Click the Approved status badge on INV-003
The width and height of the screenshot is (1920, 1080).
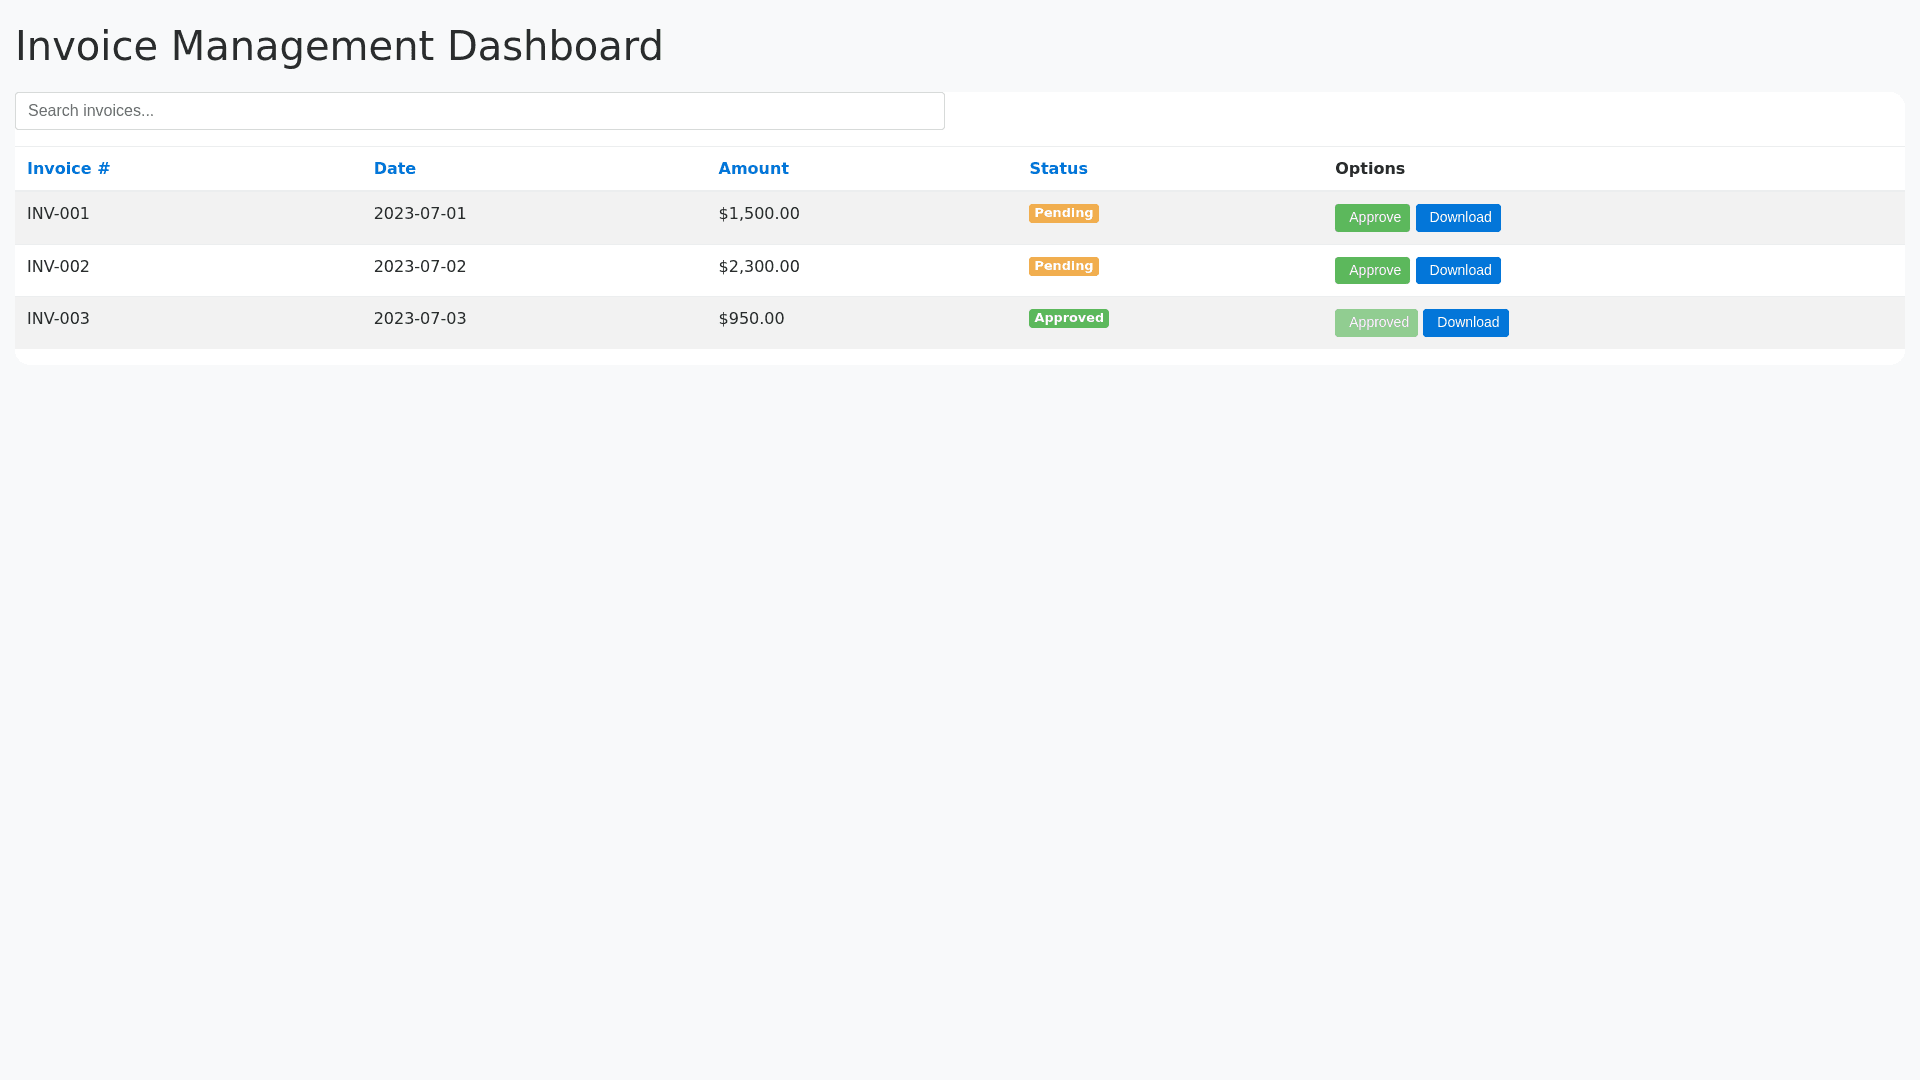tap(1068, 319)
